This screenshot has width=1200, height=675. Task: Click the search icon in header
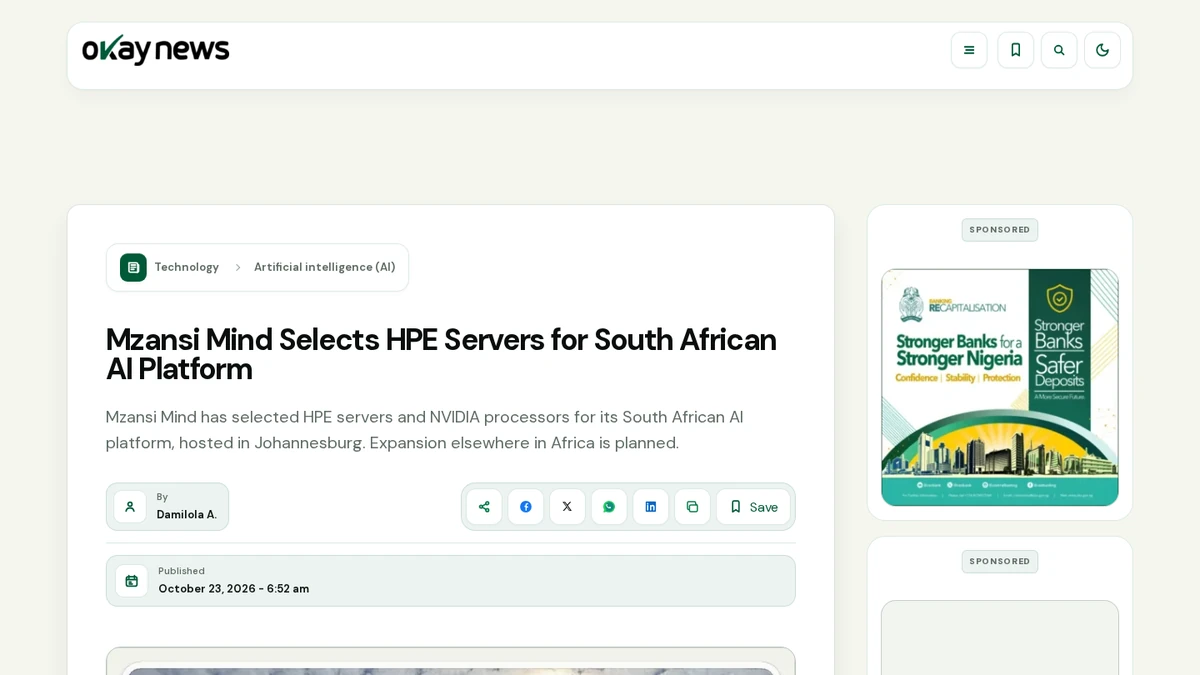(1059, 50)
